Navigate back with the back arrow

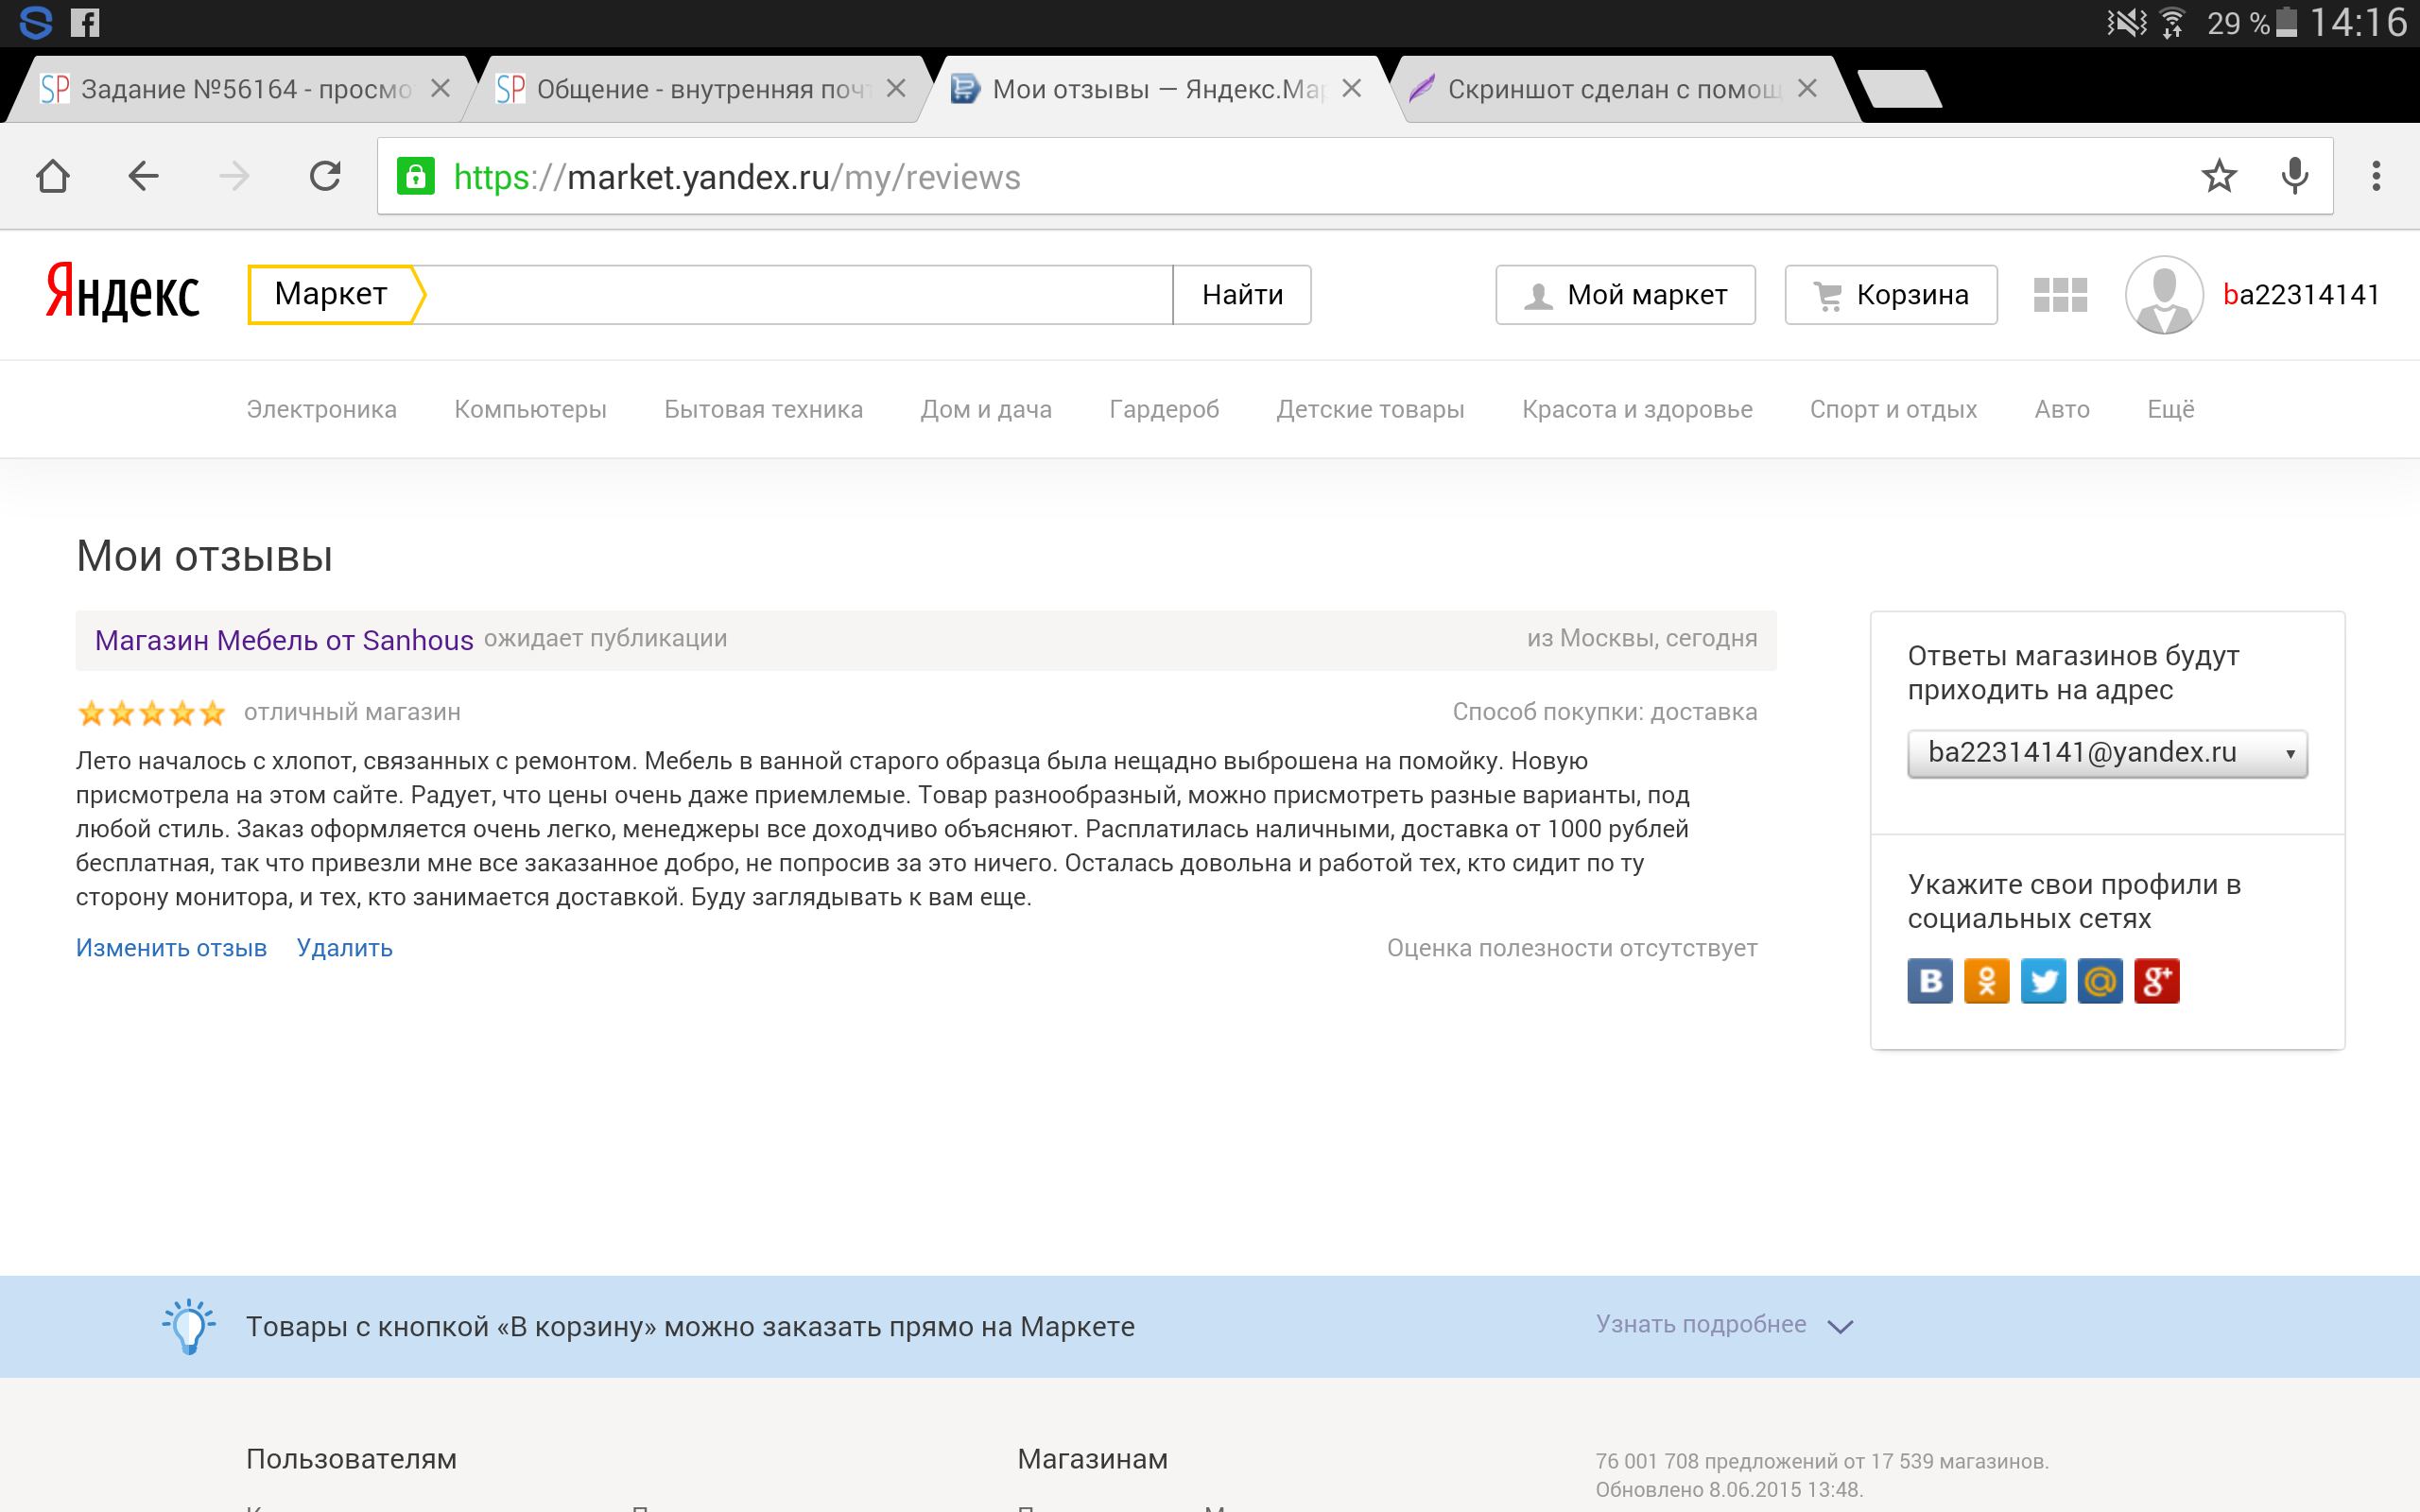pos(143,176)
